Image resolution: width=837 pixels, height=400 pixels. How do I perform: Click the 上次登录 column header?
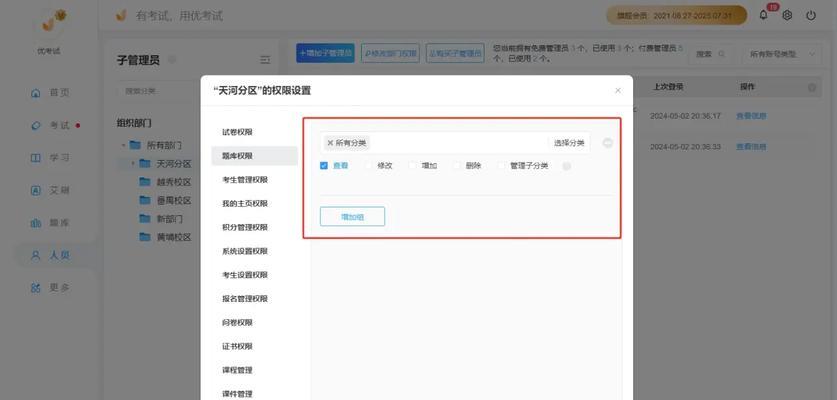(x=668, y=87)
